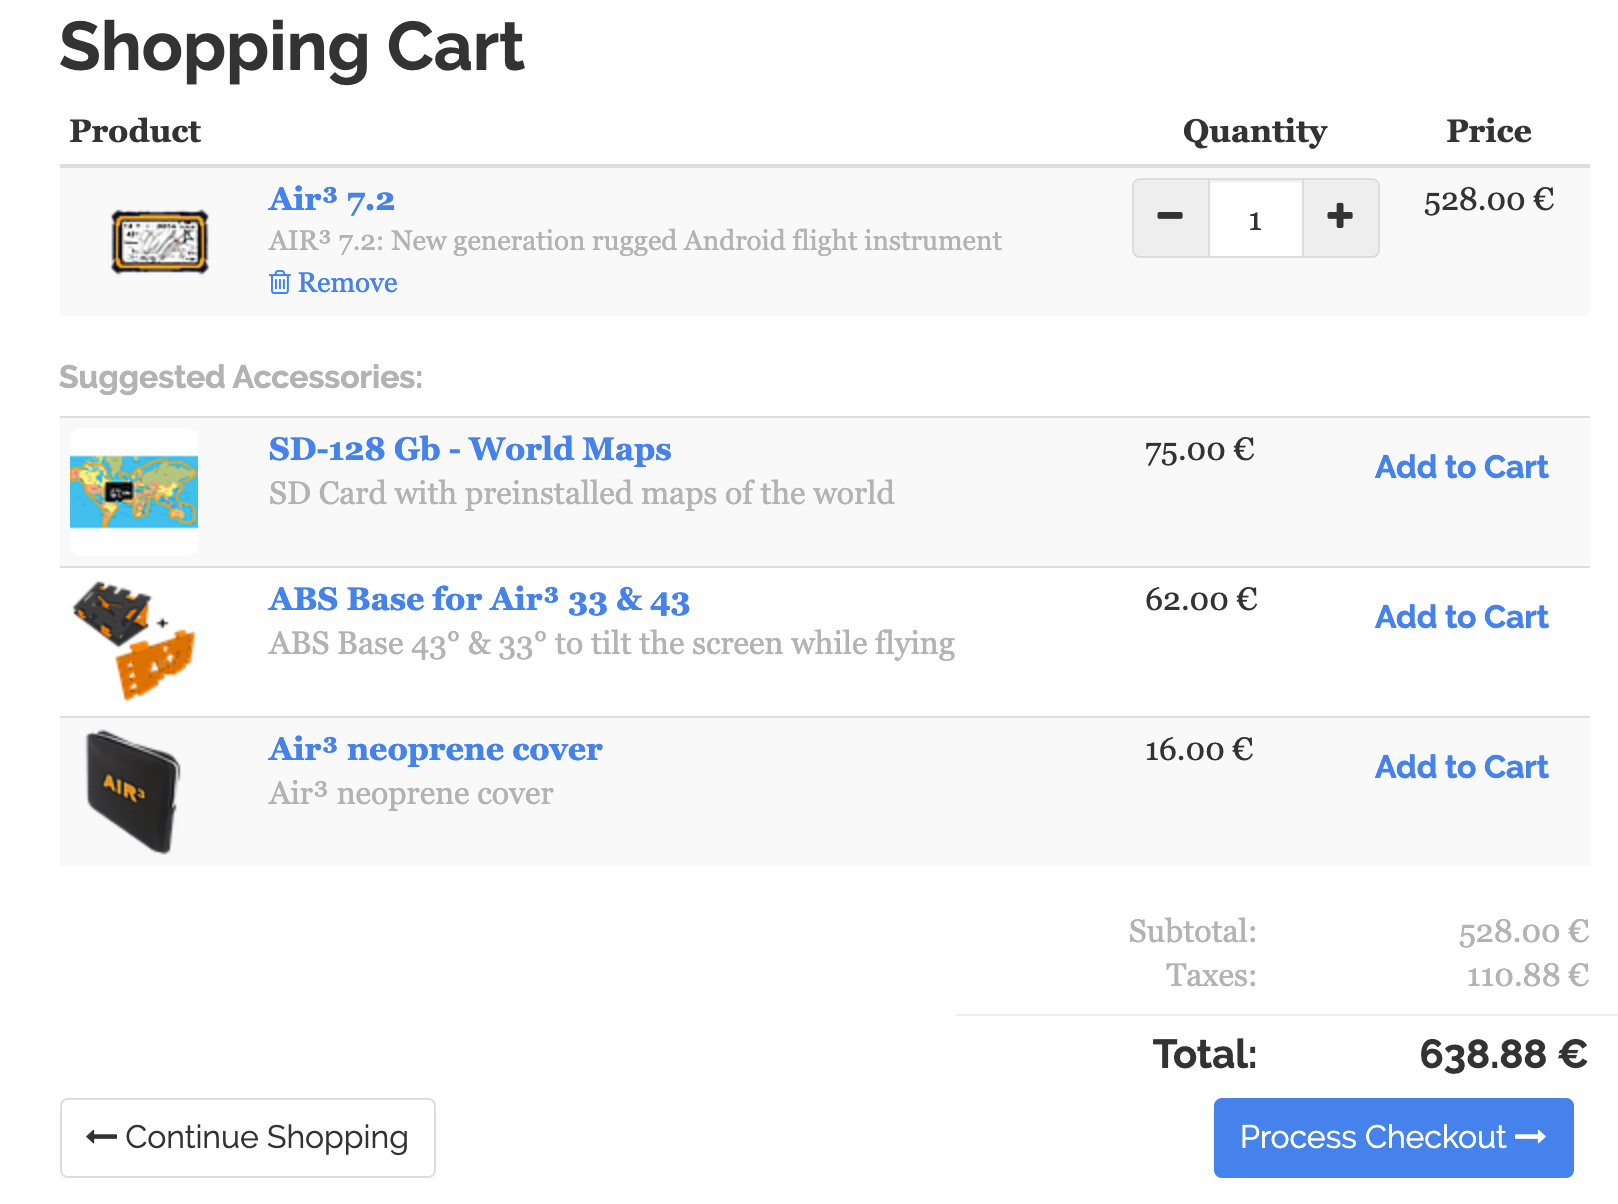Click the Suggested Accessories heading
The image size is (1618, 1204).
coord(241,377)
